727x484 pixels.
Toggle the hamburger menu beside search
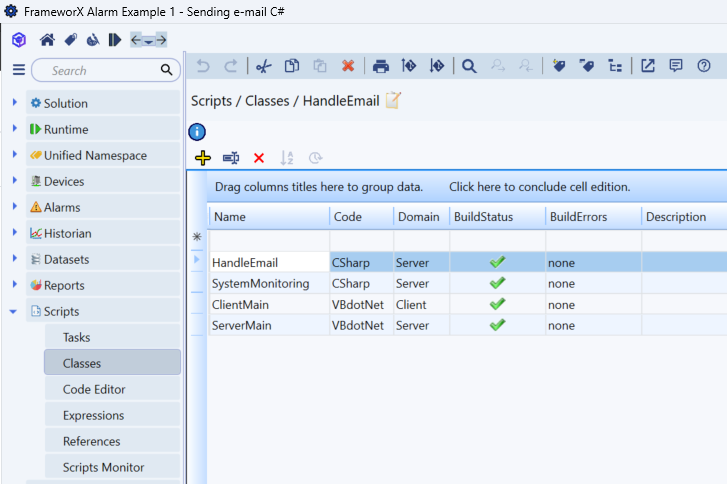point(18,71)
